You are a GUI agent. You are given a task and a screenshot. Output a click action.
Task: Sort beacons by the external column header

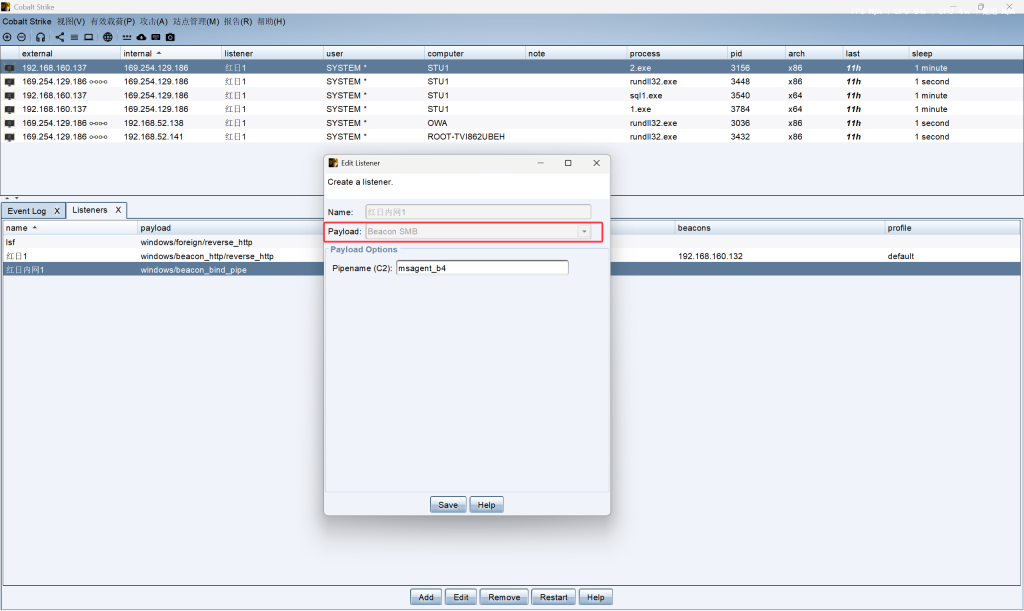pyautogui.click(x=69, y=54)
